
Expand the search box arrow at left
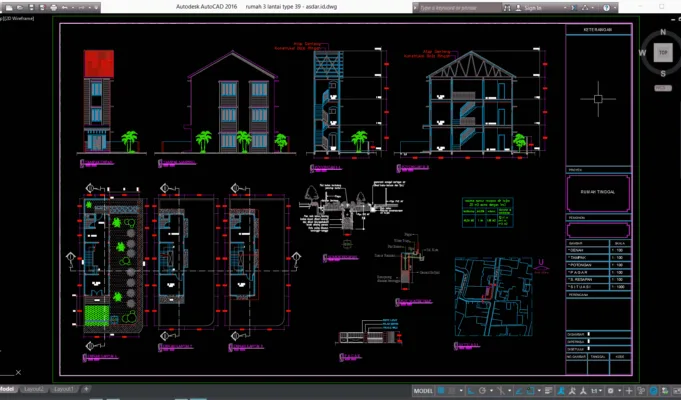coord(415,8)
